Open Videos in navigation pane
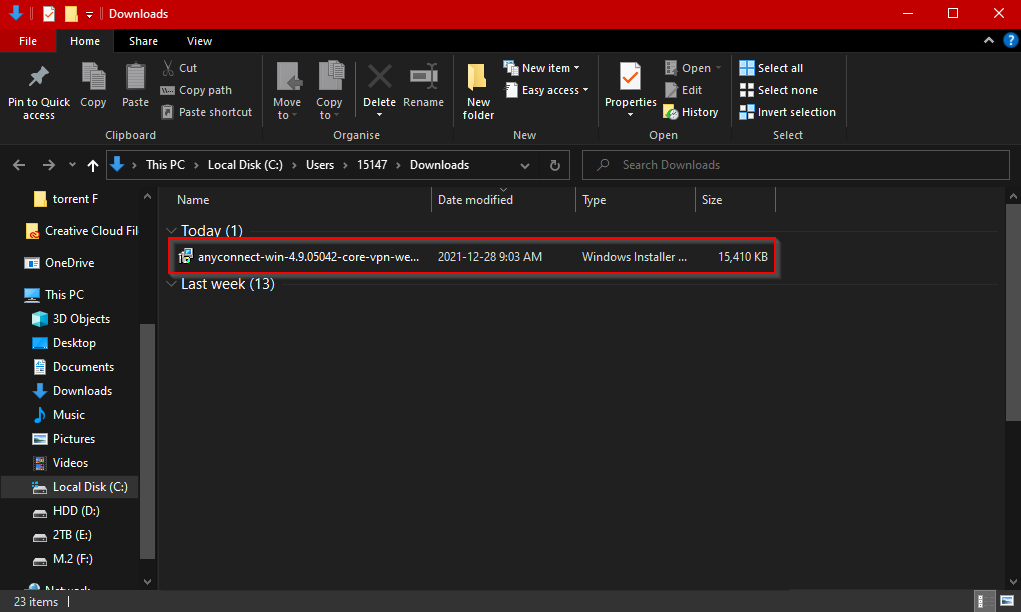This screenshot has width=1021, height=612. click(x=61, y=463)
